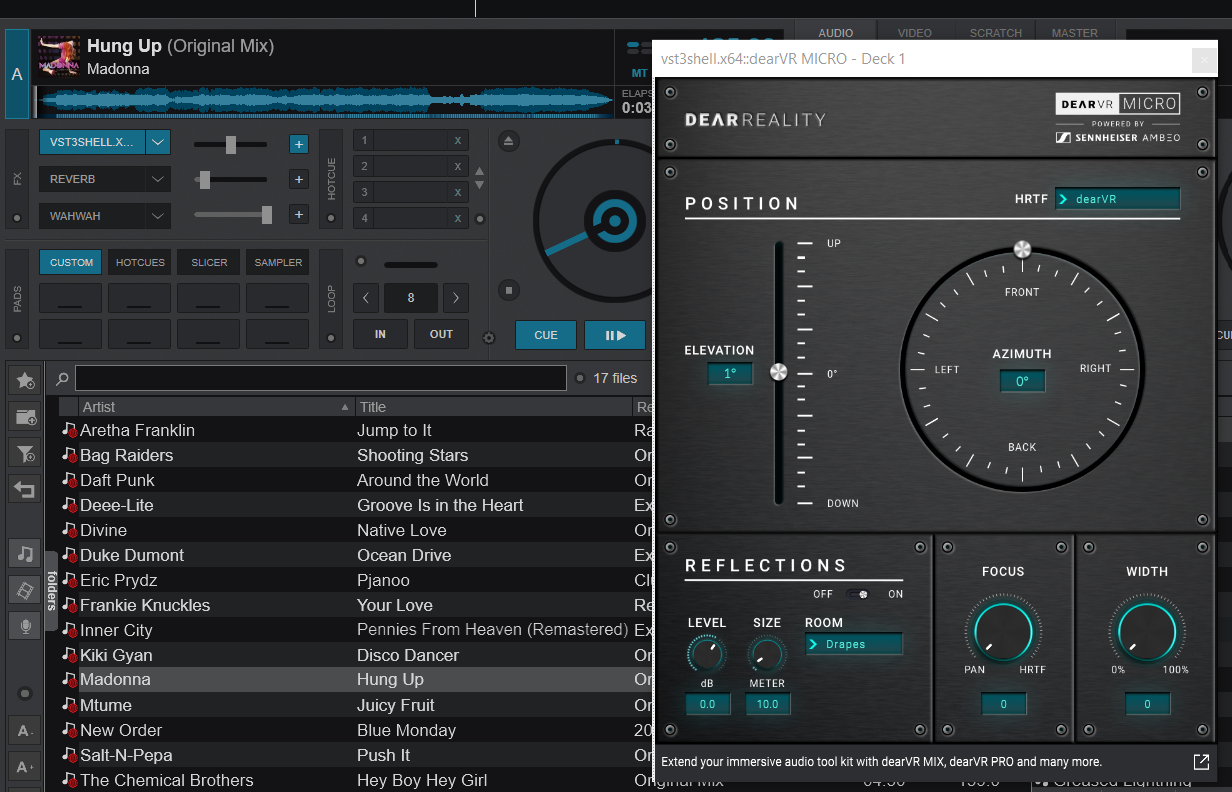The image size is (1232, 792).
Task: Toggle the round button right of hotcue 4
Action: pos(480,219)
